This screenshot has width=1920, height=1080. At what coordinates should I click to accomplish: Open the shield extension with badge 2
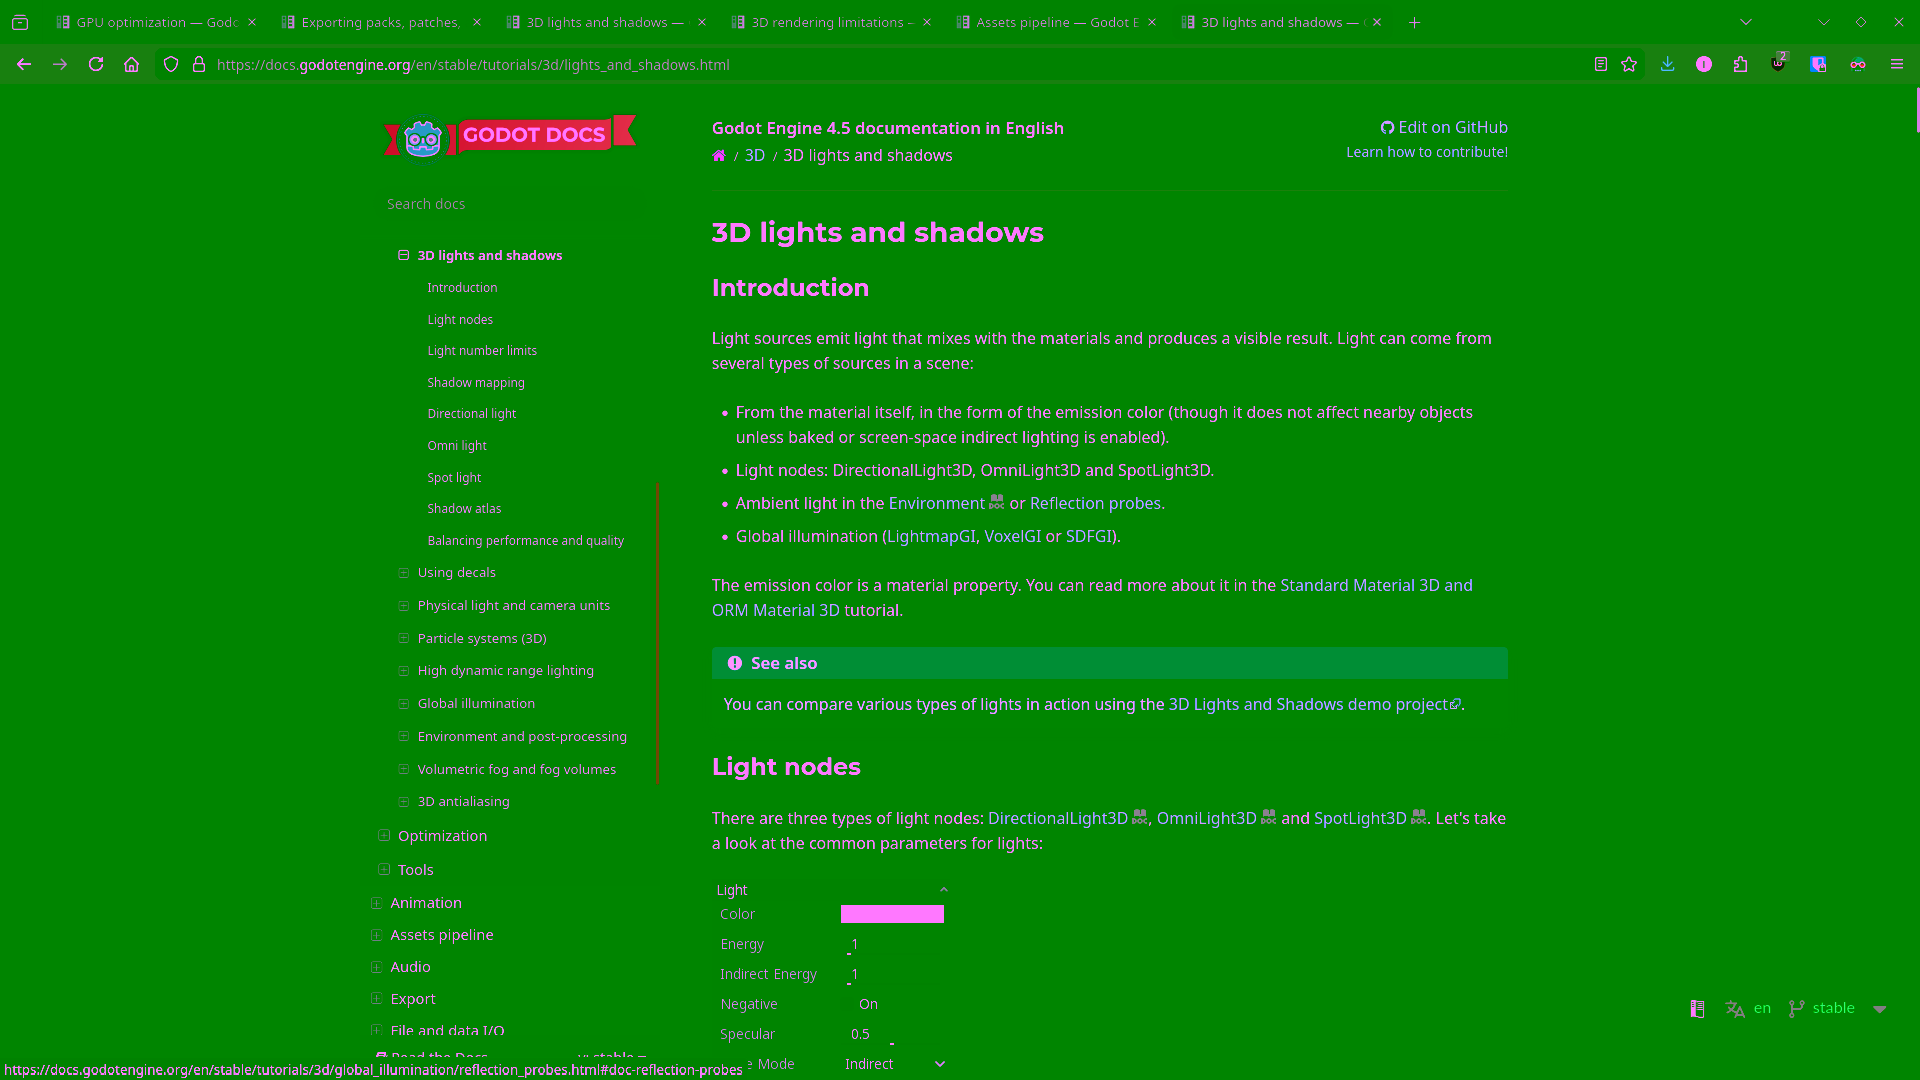pos(1778,63)
